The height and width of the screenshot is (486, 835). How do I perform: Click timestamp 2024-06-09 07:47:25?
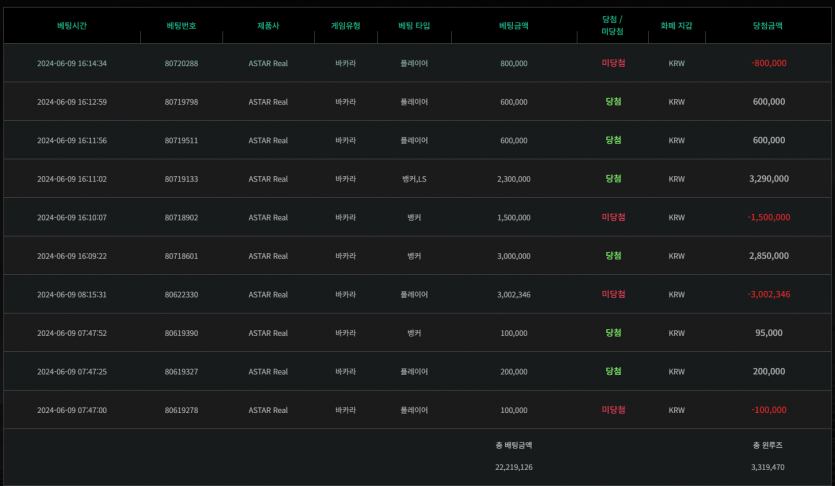pyautogui.click(x=72, y=372)
